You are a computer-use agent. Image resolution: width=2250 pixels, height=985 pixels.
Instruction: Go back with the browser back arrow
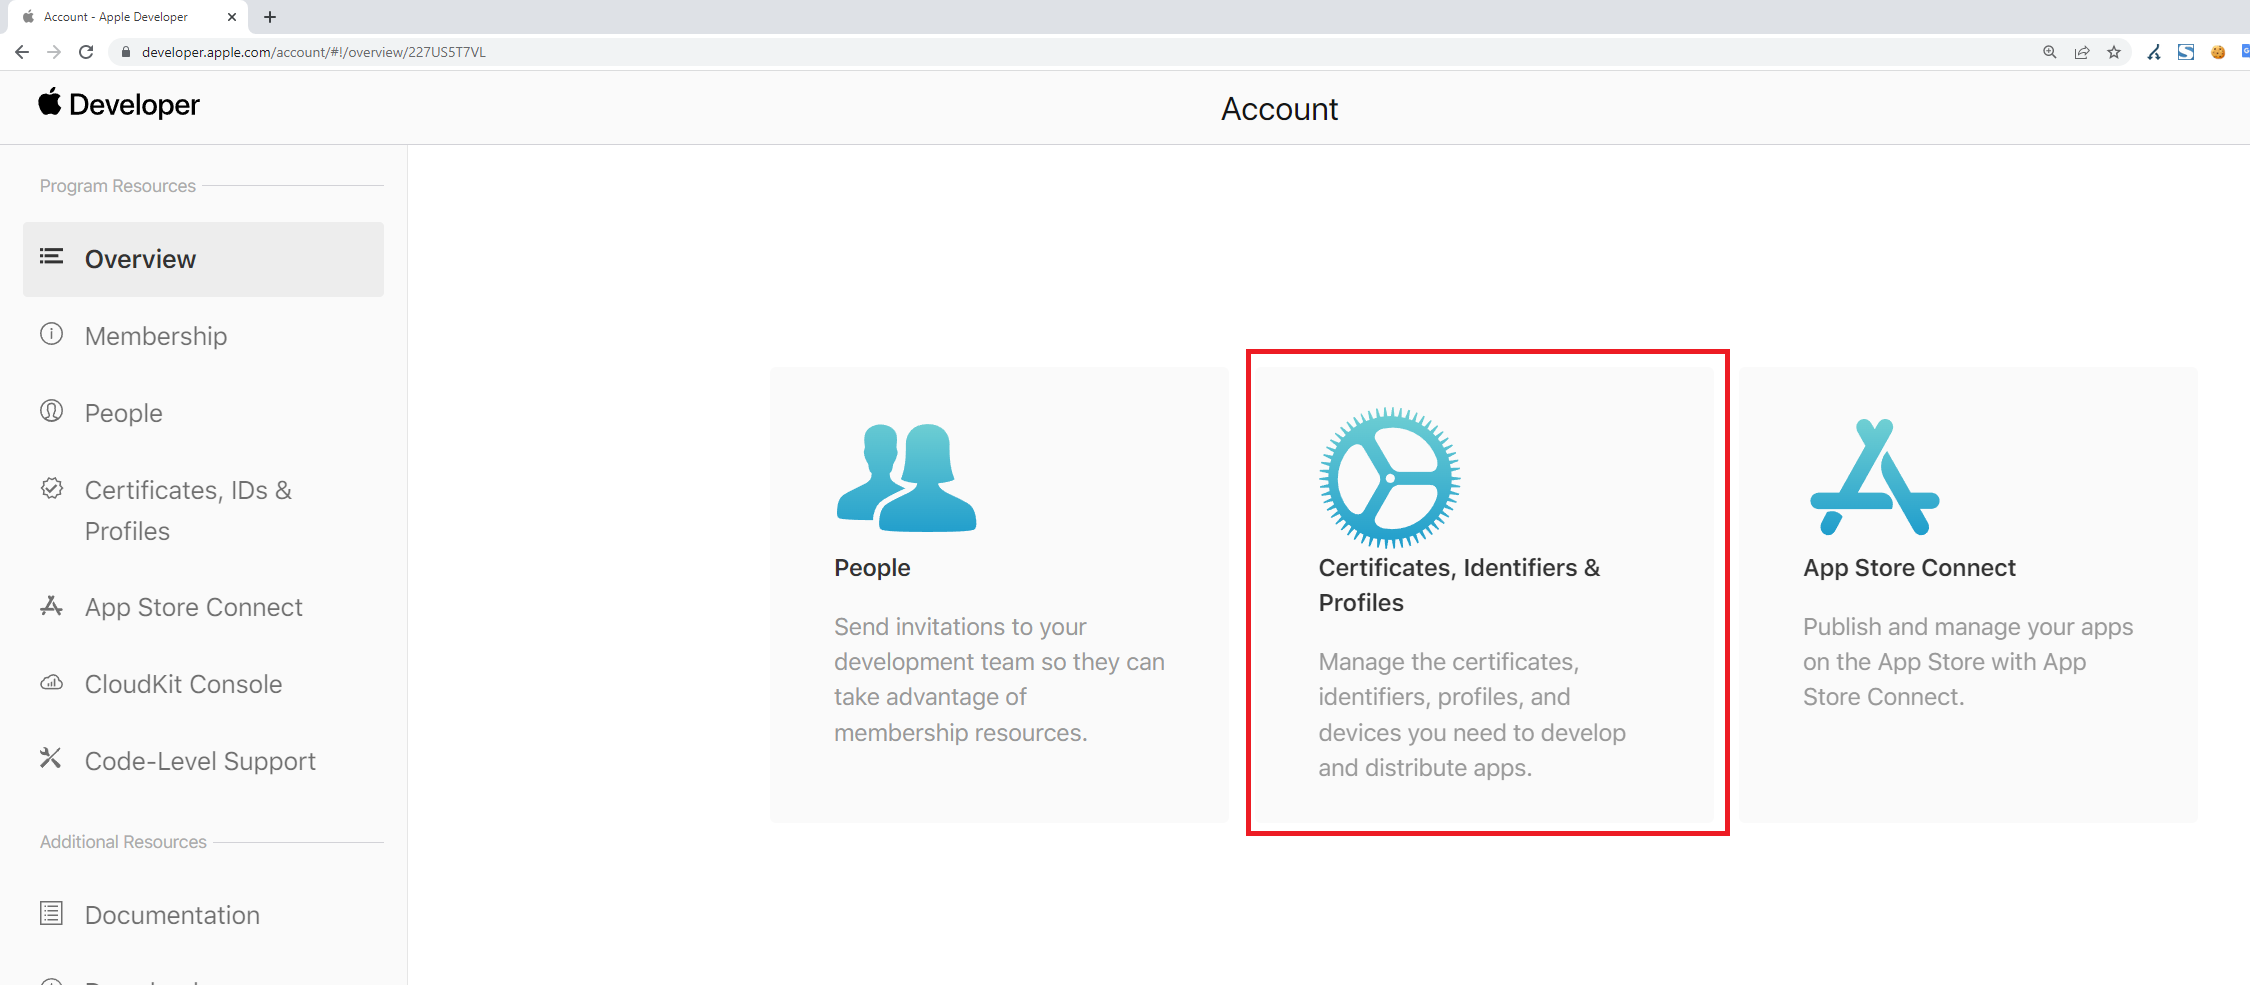[22, 52]
